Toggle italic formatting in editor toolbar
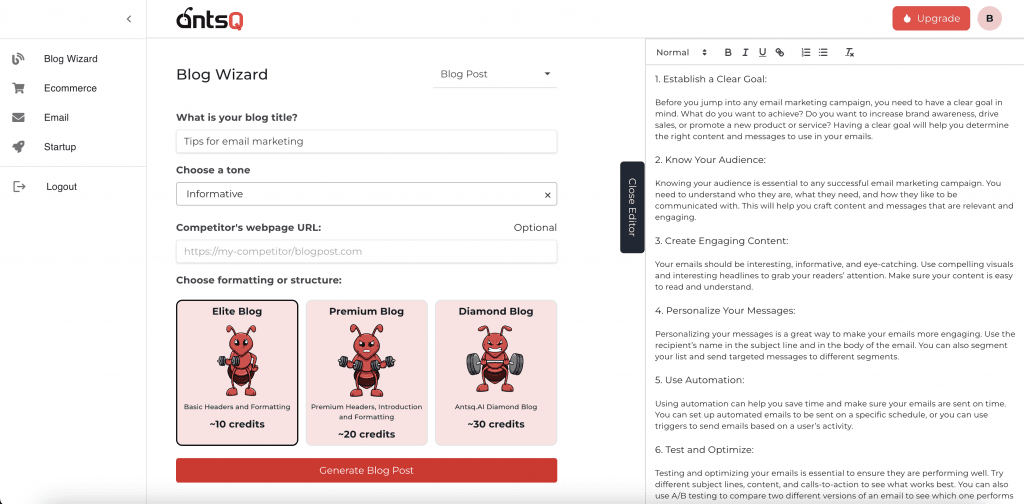 pyautogui.click(x=745, y=52)
